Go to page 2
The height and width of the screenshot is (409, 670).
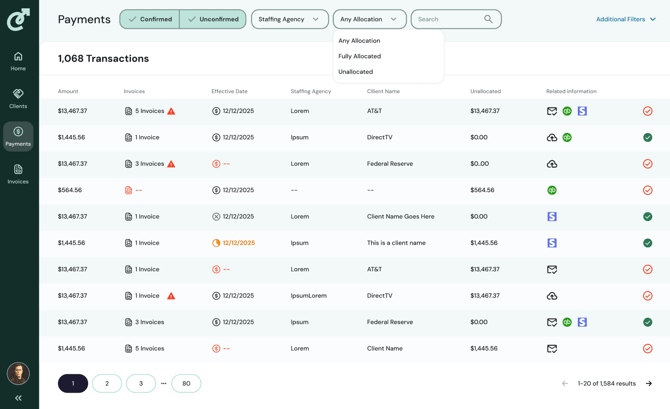(x=107, y=383)
